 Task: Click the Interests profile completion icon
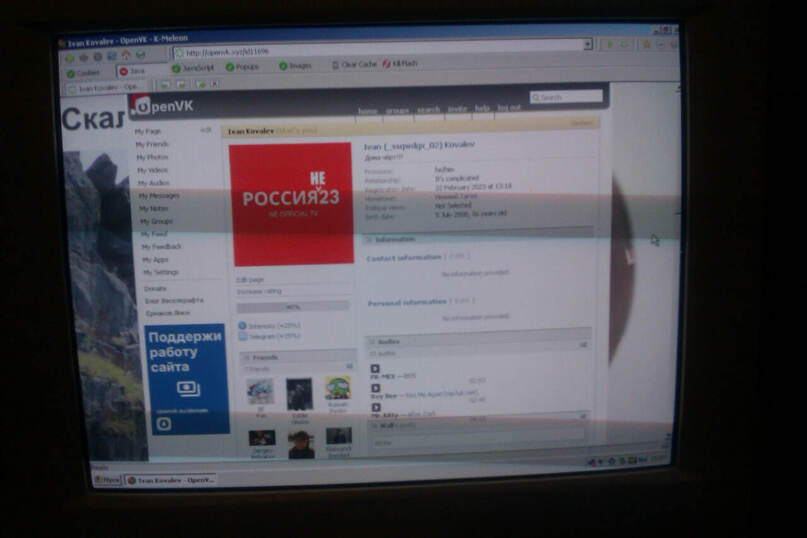(242, 326)
